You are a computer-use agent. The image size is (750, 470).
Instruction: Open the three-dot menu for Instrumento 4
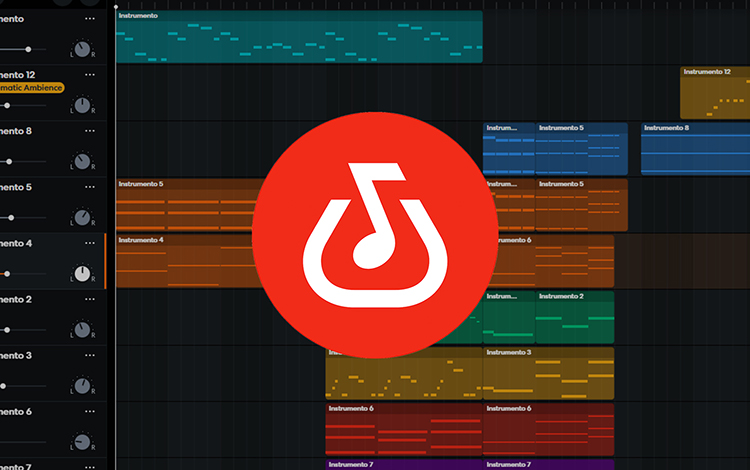tap(90, 243)
